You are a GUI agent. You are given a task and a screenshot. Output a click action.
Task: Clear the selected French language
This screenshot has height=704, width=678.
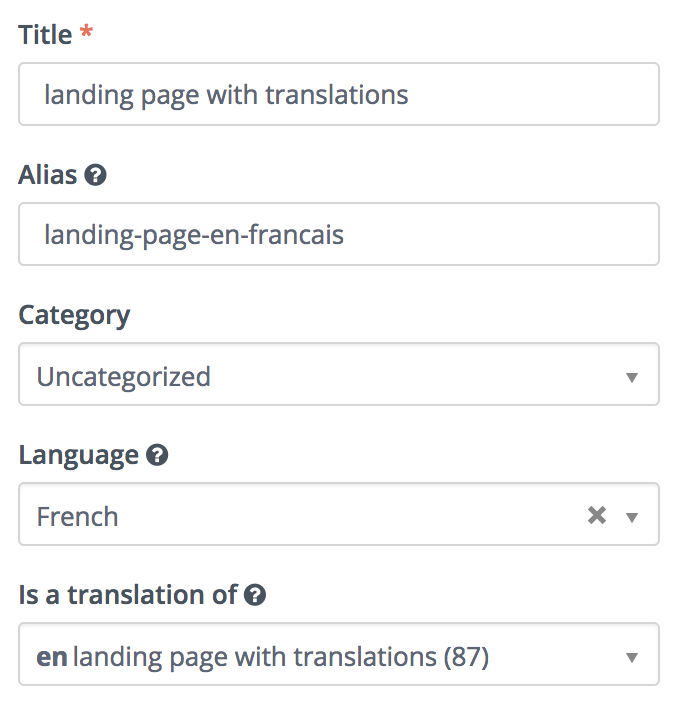pos(597,515)
